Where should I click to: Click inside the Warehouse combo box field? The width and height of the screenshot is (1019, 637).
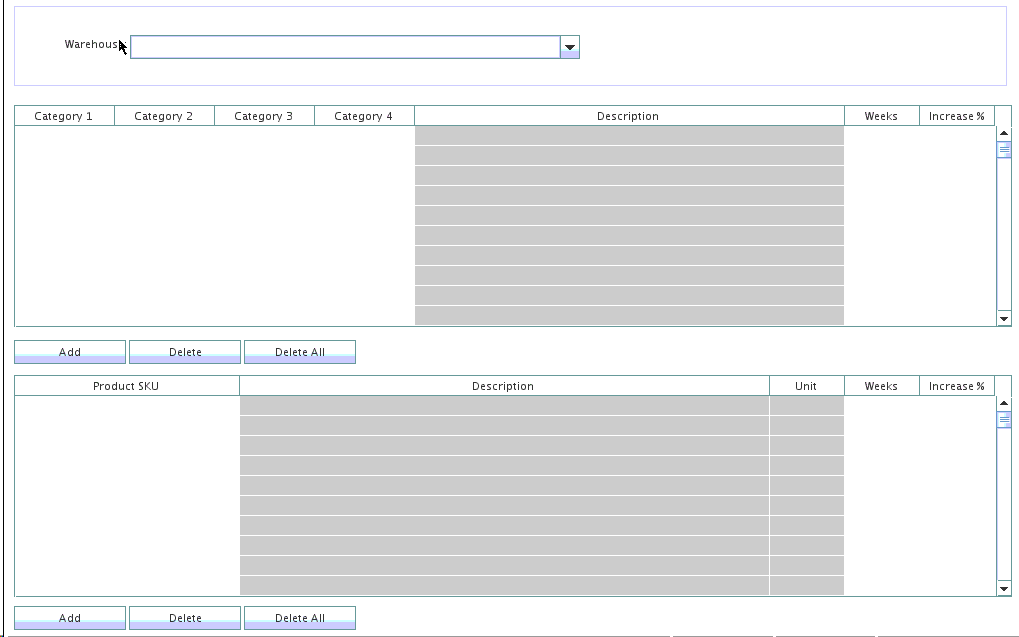click(x=345, y=47)
